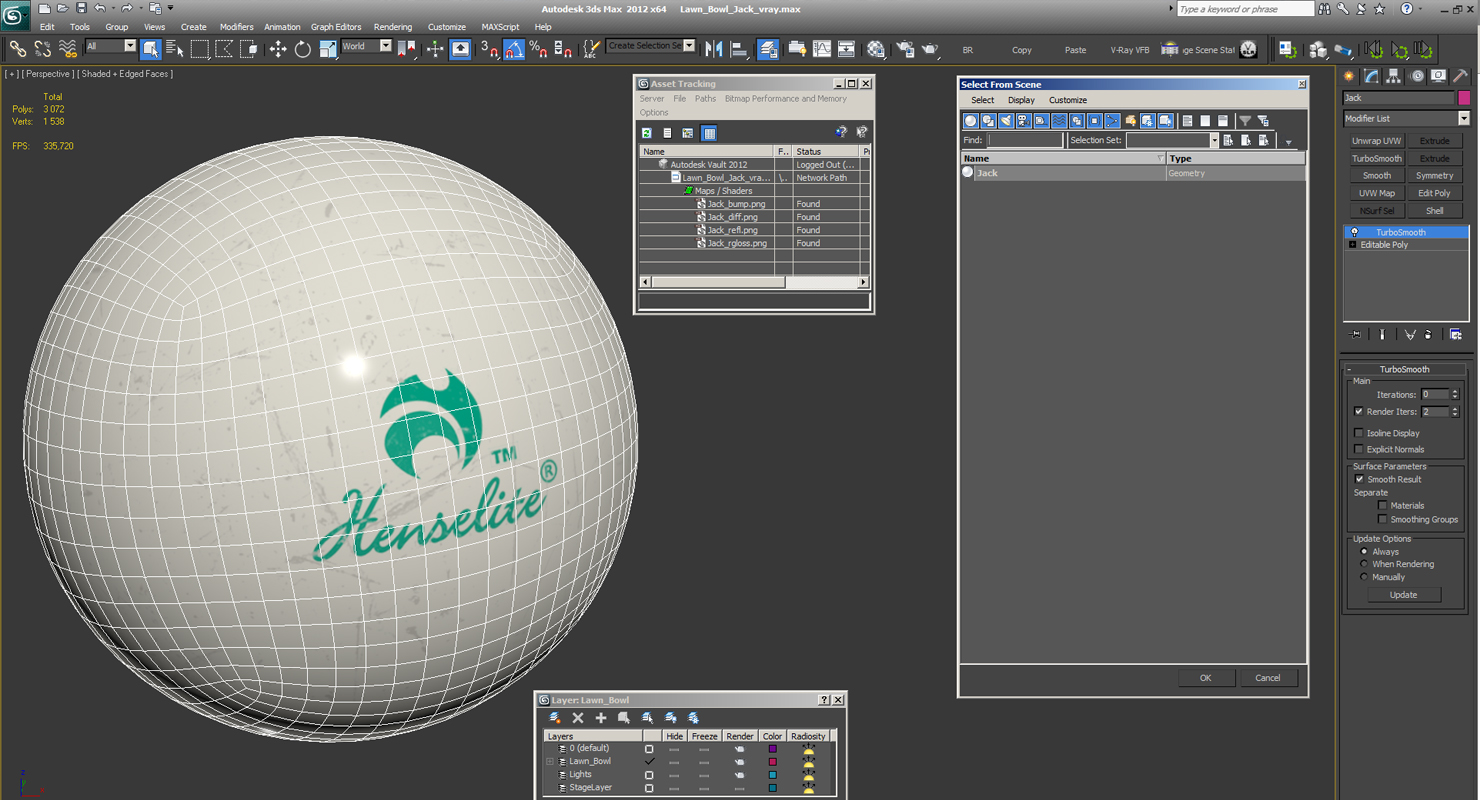This screenshot has height=800, width=1480.
Task: Enable the Explicit Normals checkbox
Action: (x=1358, y=449)
